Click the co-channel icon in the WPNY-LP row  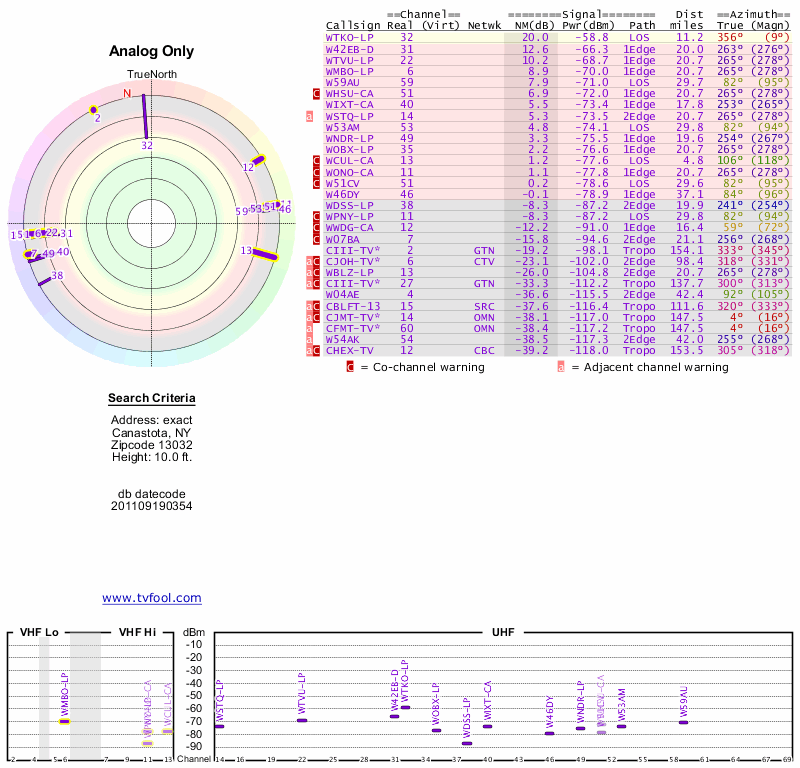(x=317, y=216)
